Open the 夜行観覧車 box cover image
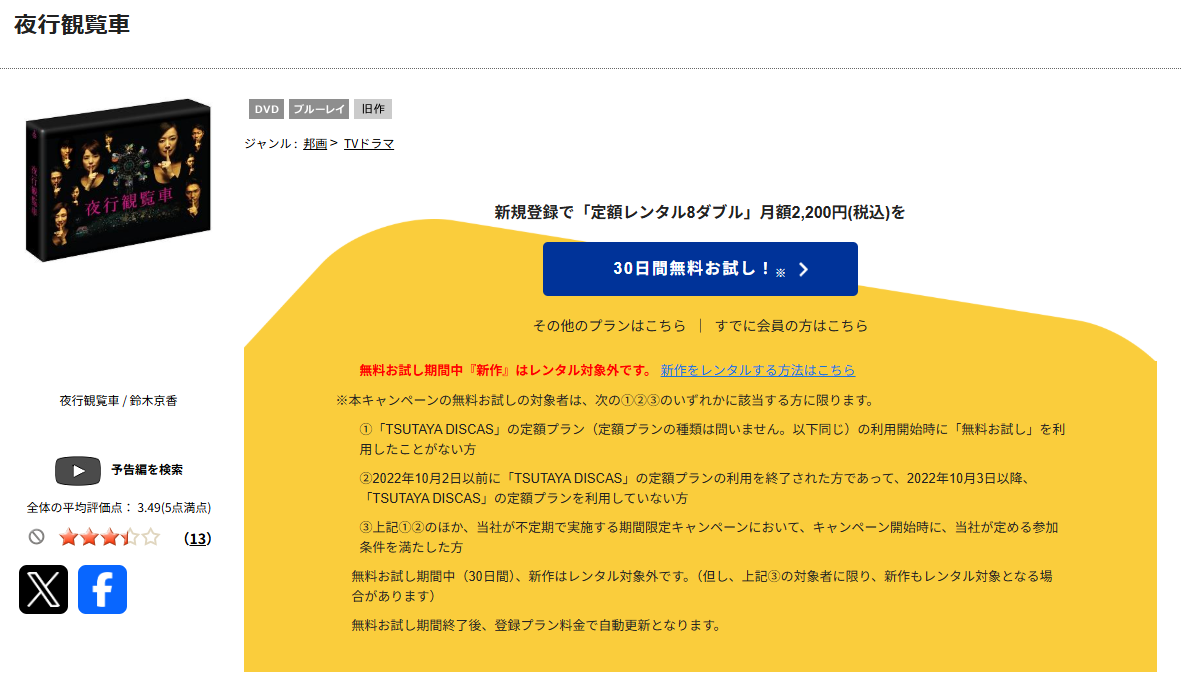The image size is (1181, 683). point(118,181)
